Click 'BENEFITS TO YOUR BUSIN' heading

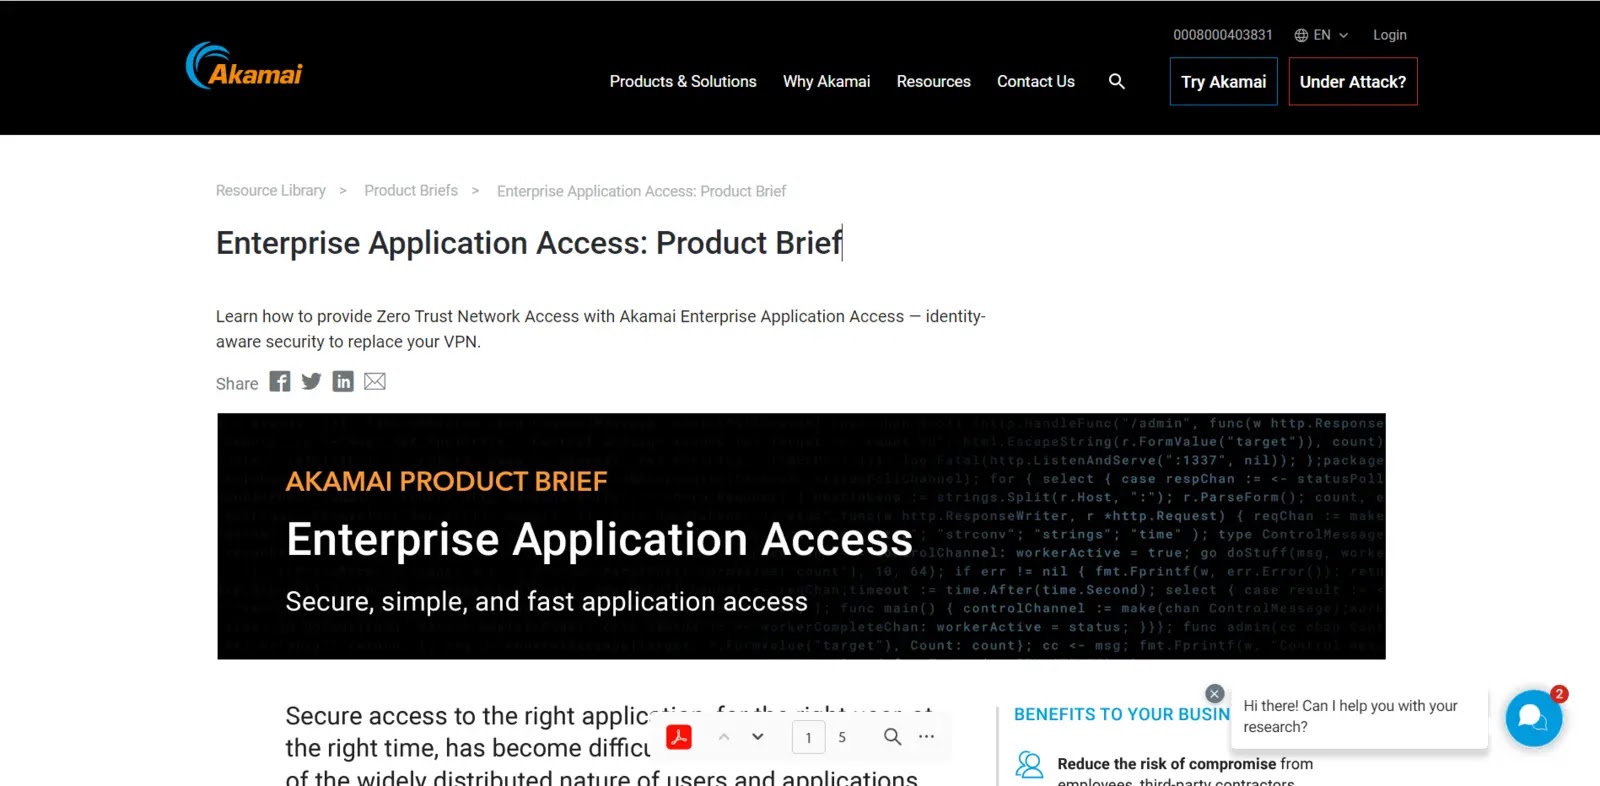tap(1122, 714)
